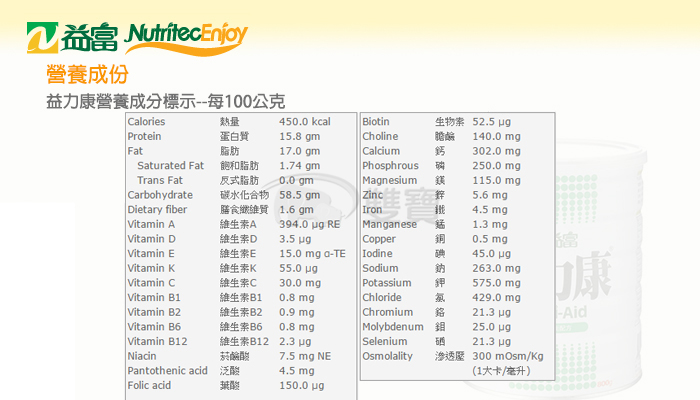
Task: Select the 15.0 mg α-TE value
Action: pyautogui.click(x=312, y=254)
